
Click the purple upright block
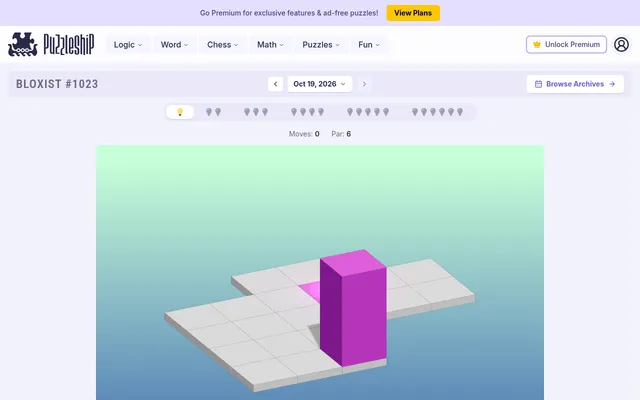click(353, 307)
